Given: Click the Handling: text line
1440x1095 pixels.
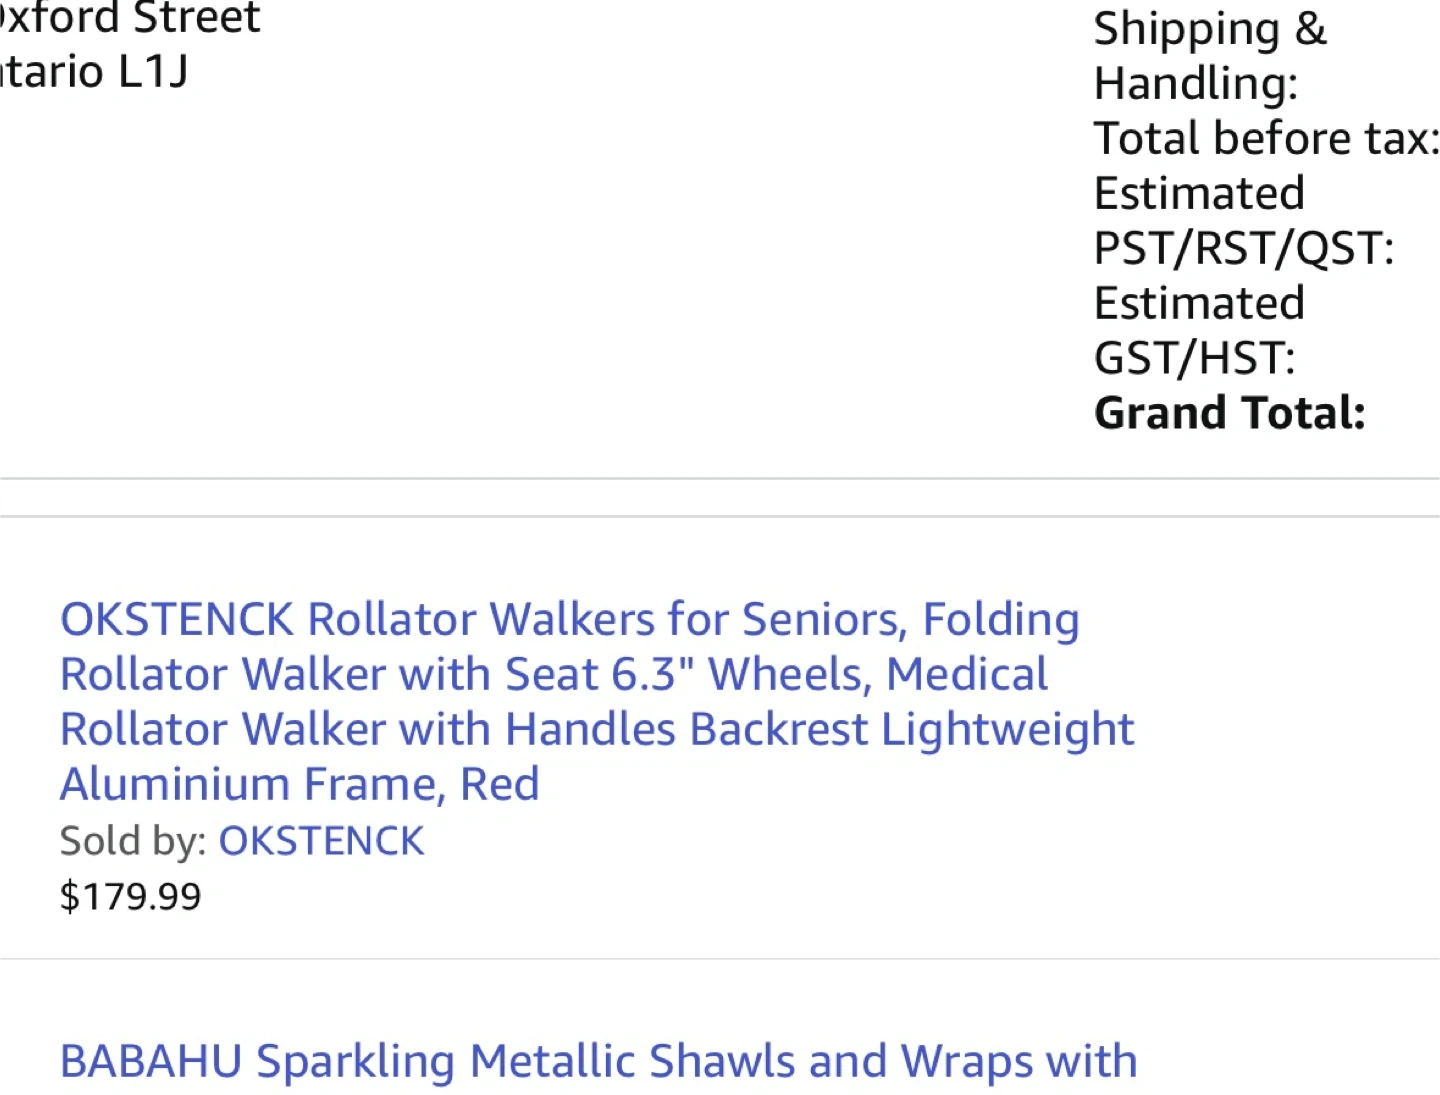Looking at the screenshot, I should (1196, 83).
